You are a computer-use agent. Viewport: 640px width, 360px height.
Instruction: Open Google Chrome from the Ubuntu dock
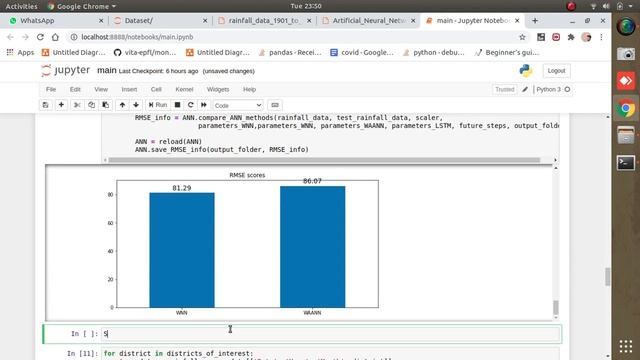626,109
